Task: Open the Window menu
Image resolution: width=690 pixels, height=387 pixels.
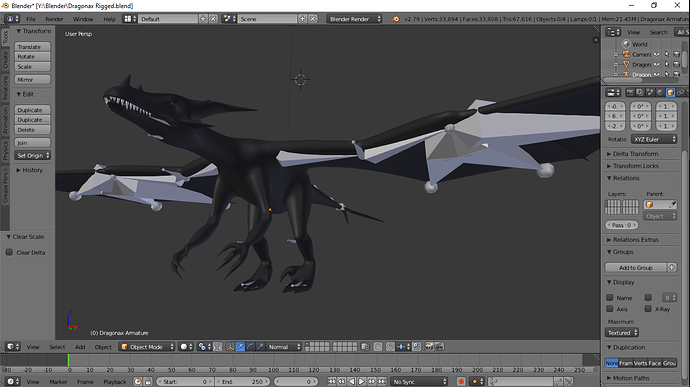Action: [x=83, y=19]
